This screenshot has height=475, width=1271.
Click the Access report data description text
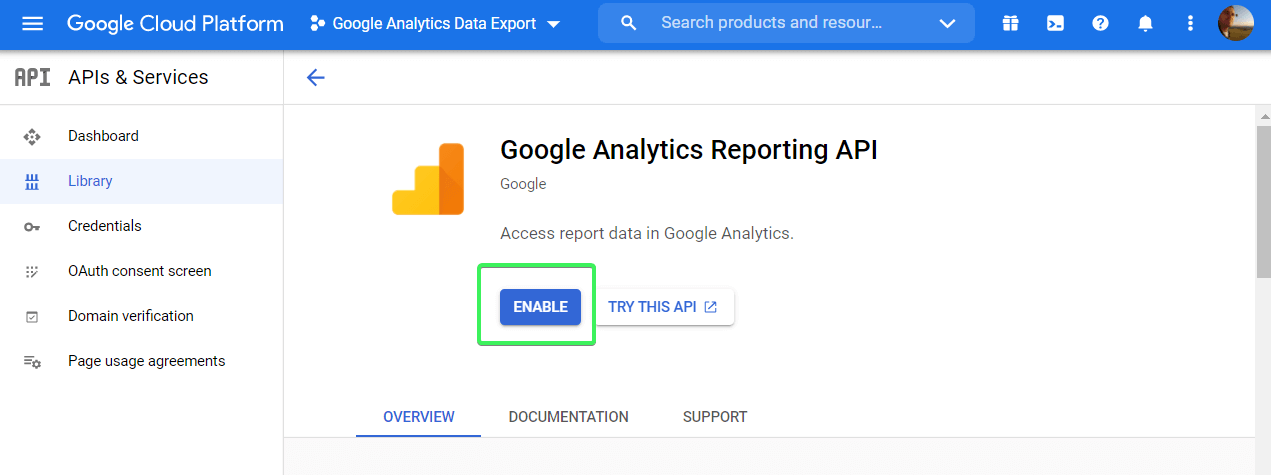click(x=646, y=233)
